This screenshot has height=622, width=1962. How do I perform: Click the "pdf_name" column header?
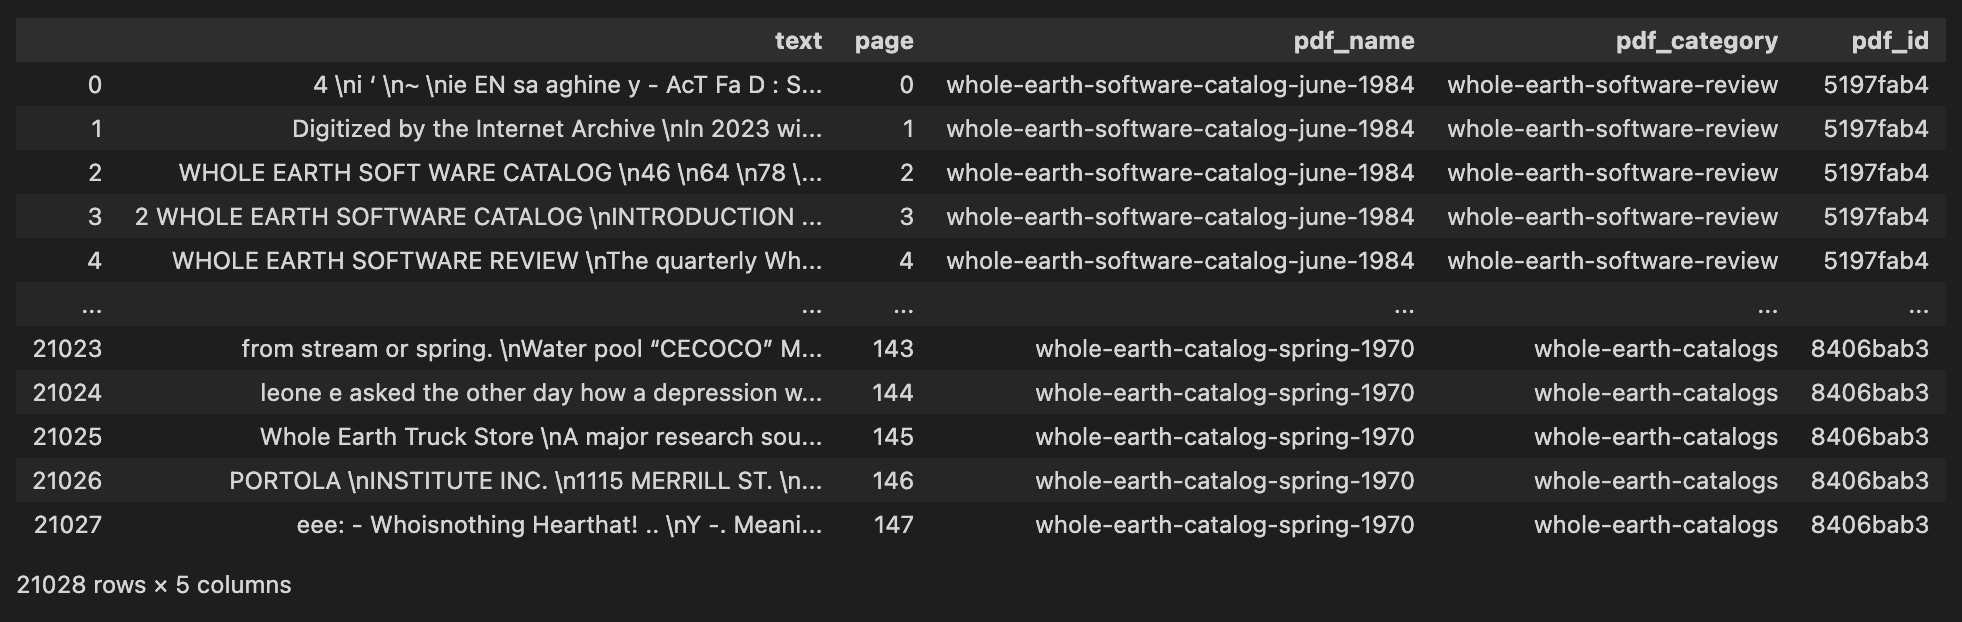(x=1353, y=41)
